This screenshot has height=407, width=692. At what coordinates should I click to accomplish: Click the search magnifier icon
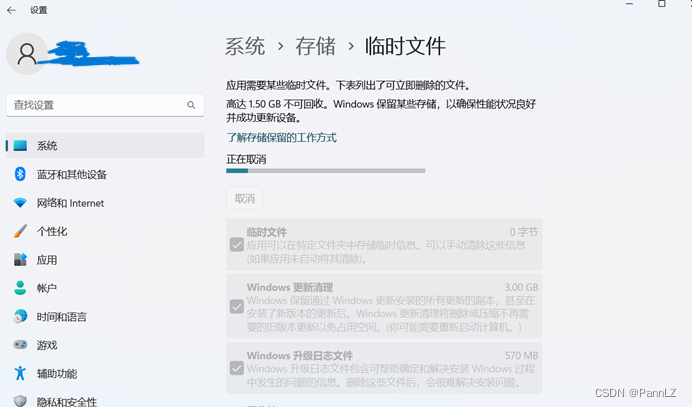pyautogui.click(x=191, y=105)
